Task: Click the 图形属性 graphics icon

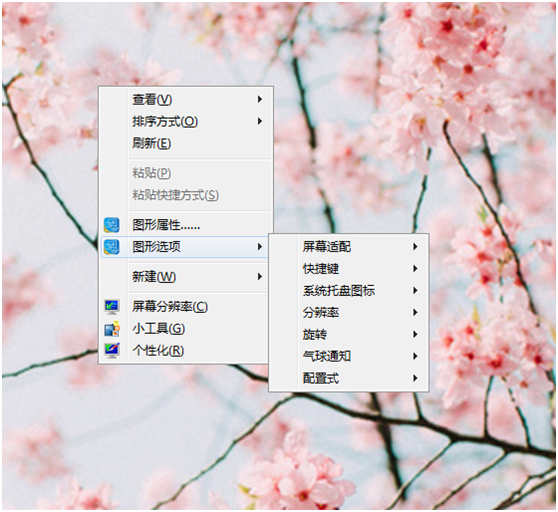Action: pyautogui.click(x=111, y=225)
